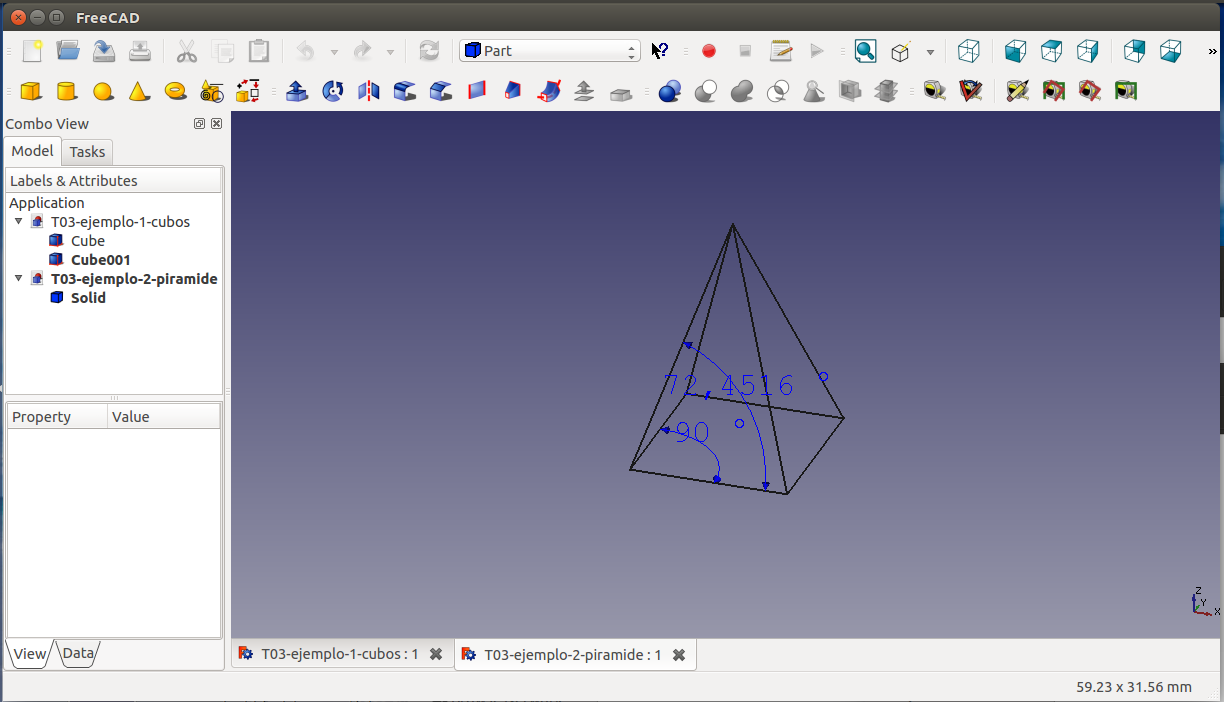The height and width of the screenshot is (702, 1224).
Task: Switch to the T03-ejemplo-1-cubos document tab
Action: click(339, 654)
